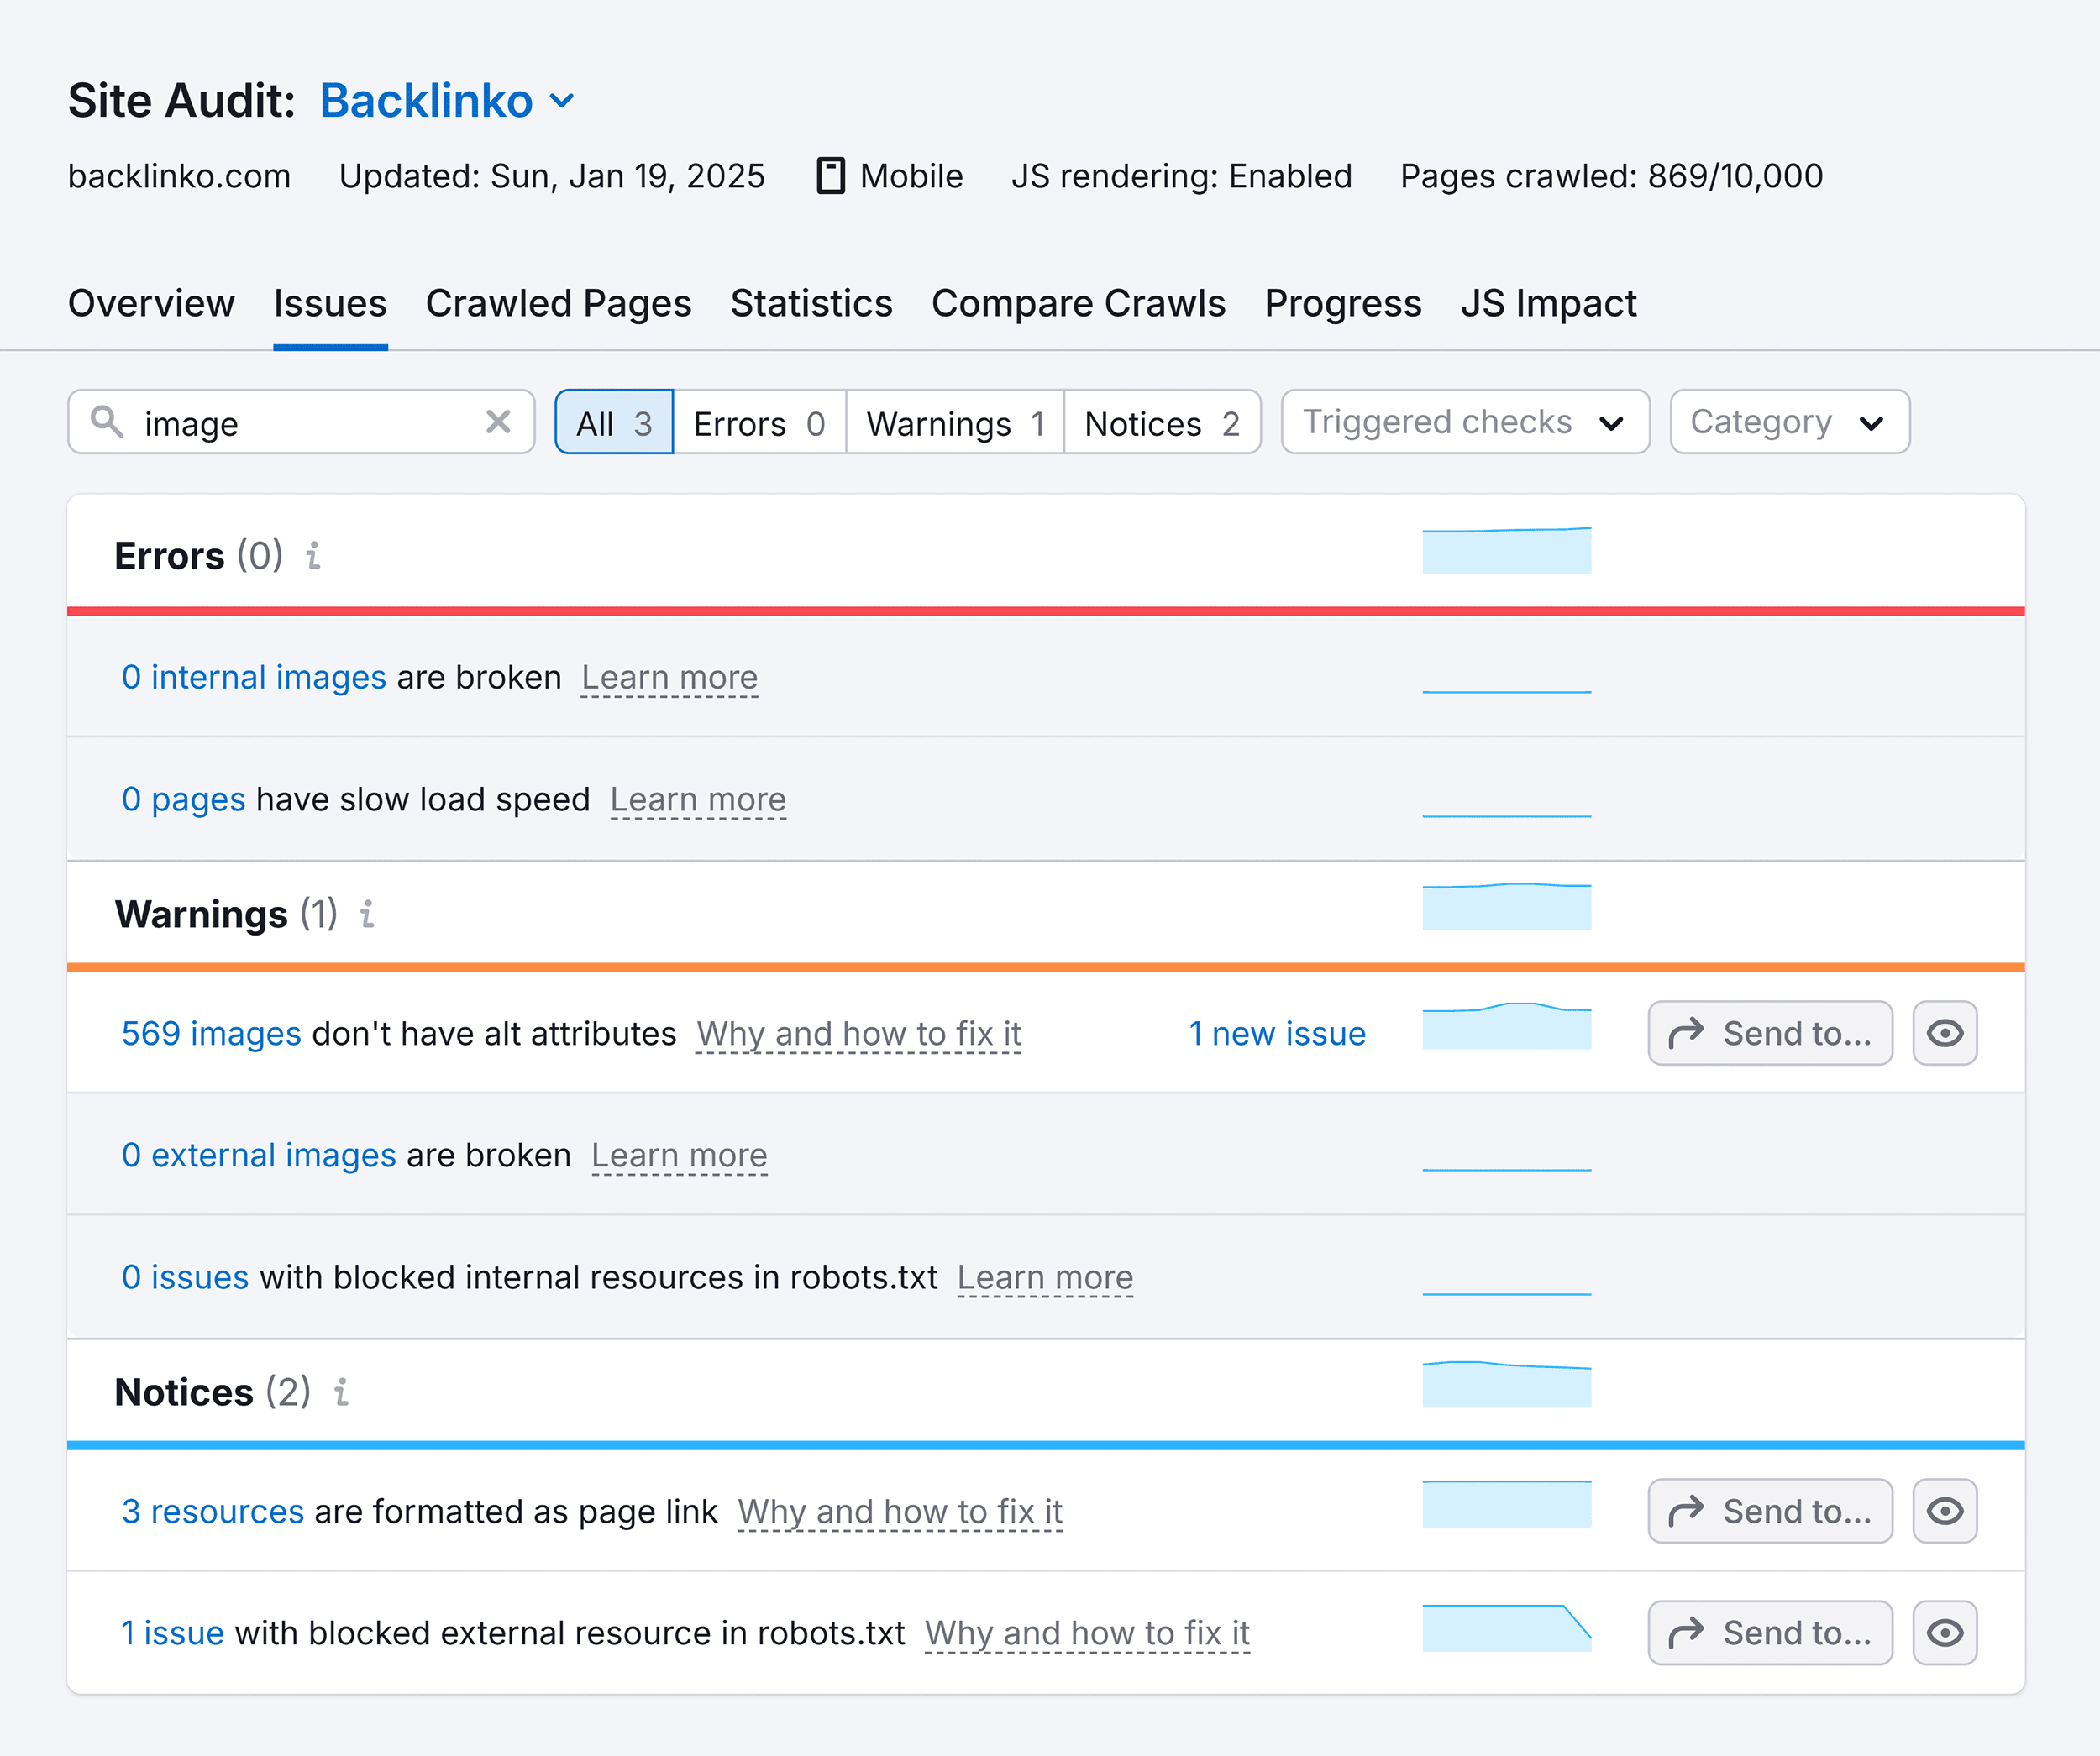The width and height of the screenshot is (2100, 1756).
Task: Open the '0 internal images' link
Action: click(254, 677)
